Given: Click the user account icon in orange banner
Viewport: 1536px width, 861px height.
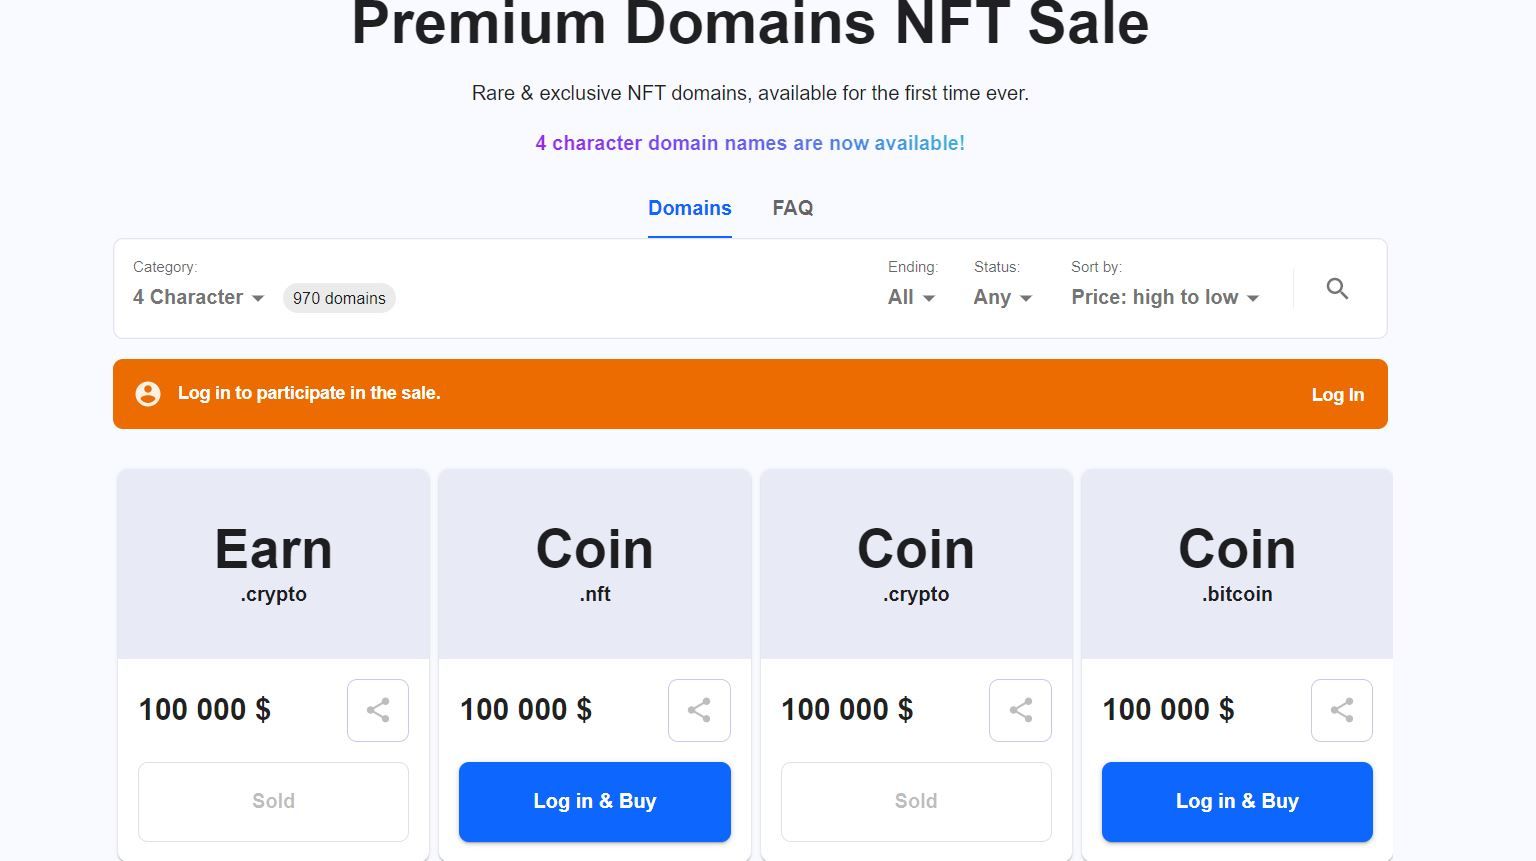Looking at the screenshot, I should [148, 394].
